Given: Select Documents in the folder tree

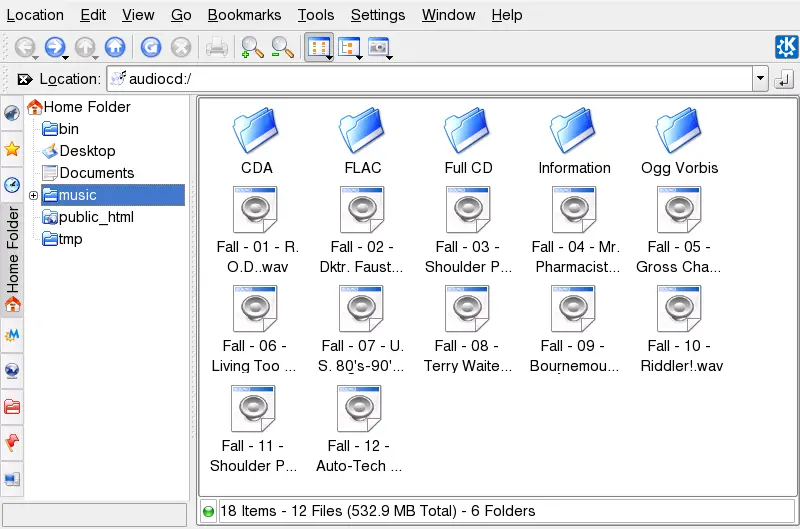Looking at the screenshot, I should click(x=96, y=173).
